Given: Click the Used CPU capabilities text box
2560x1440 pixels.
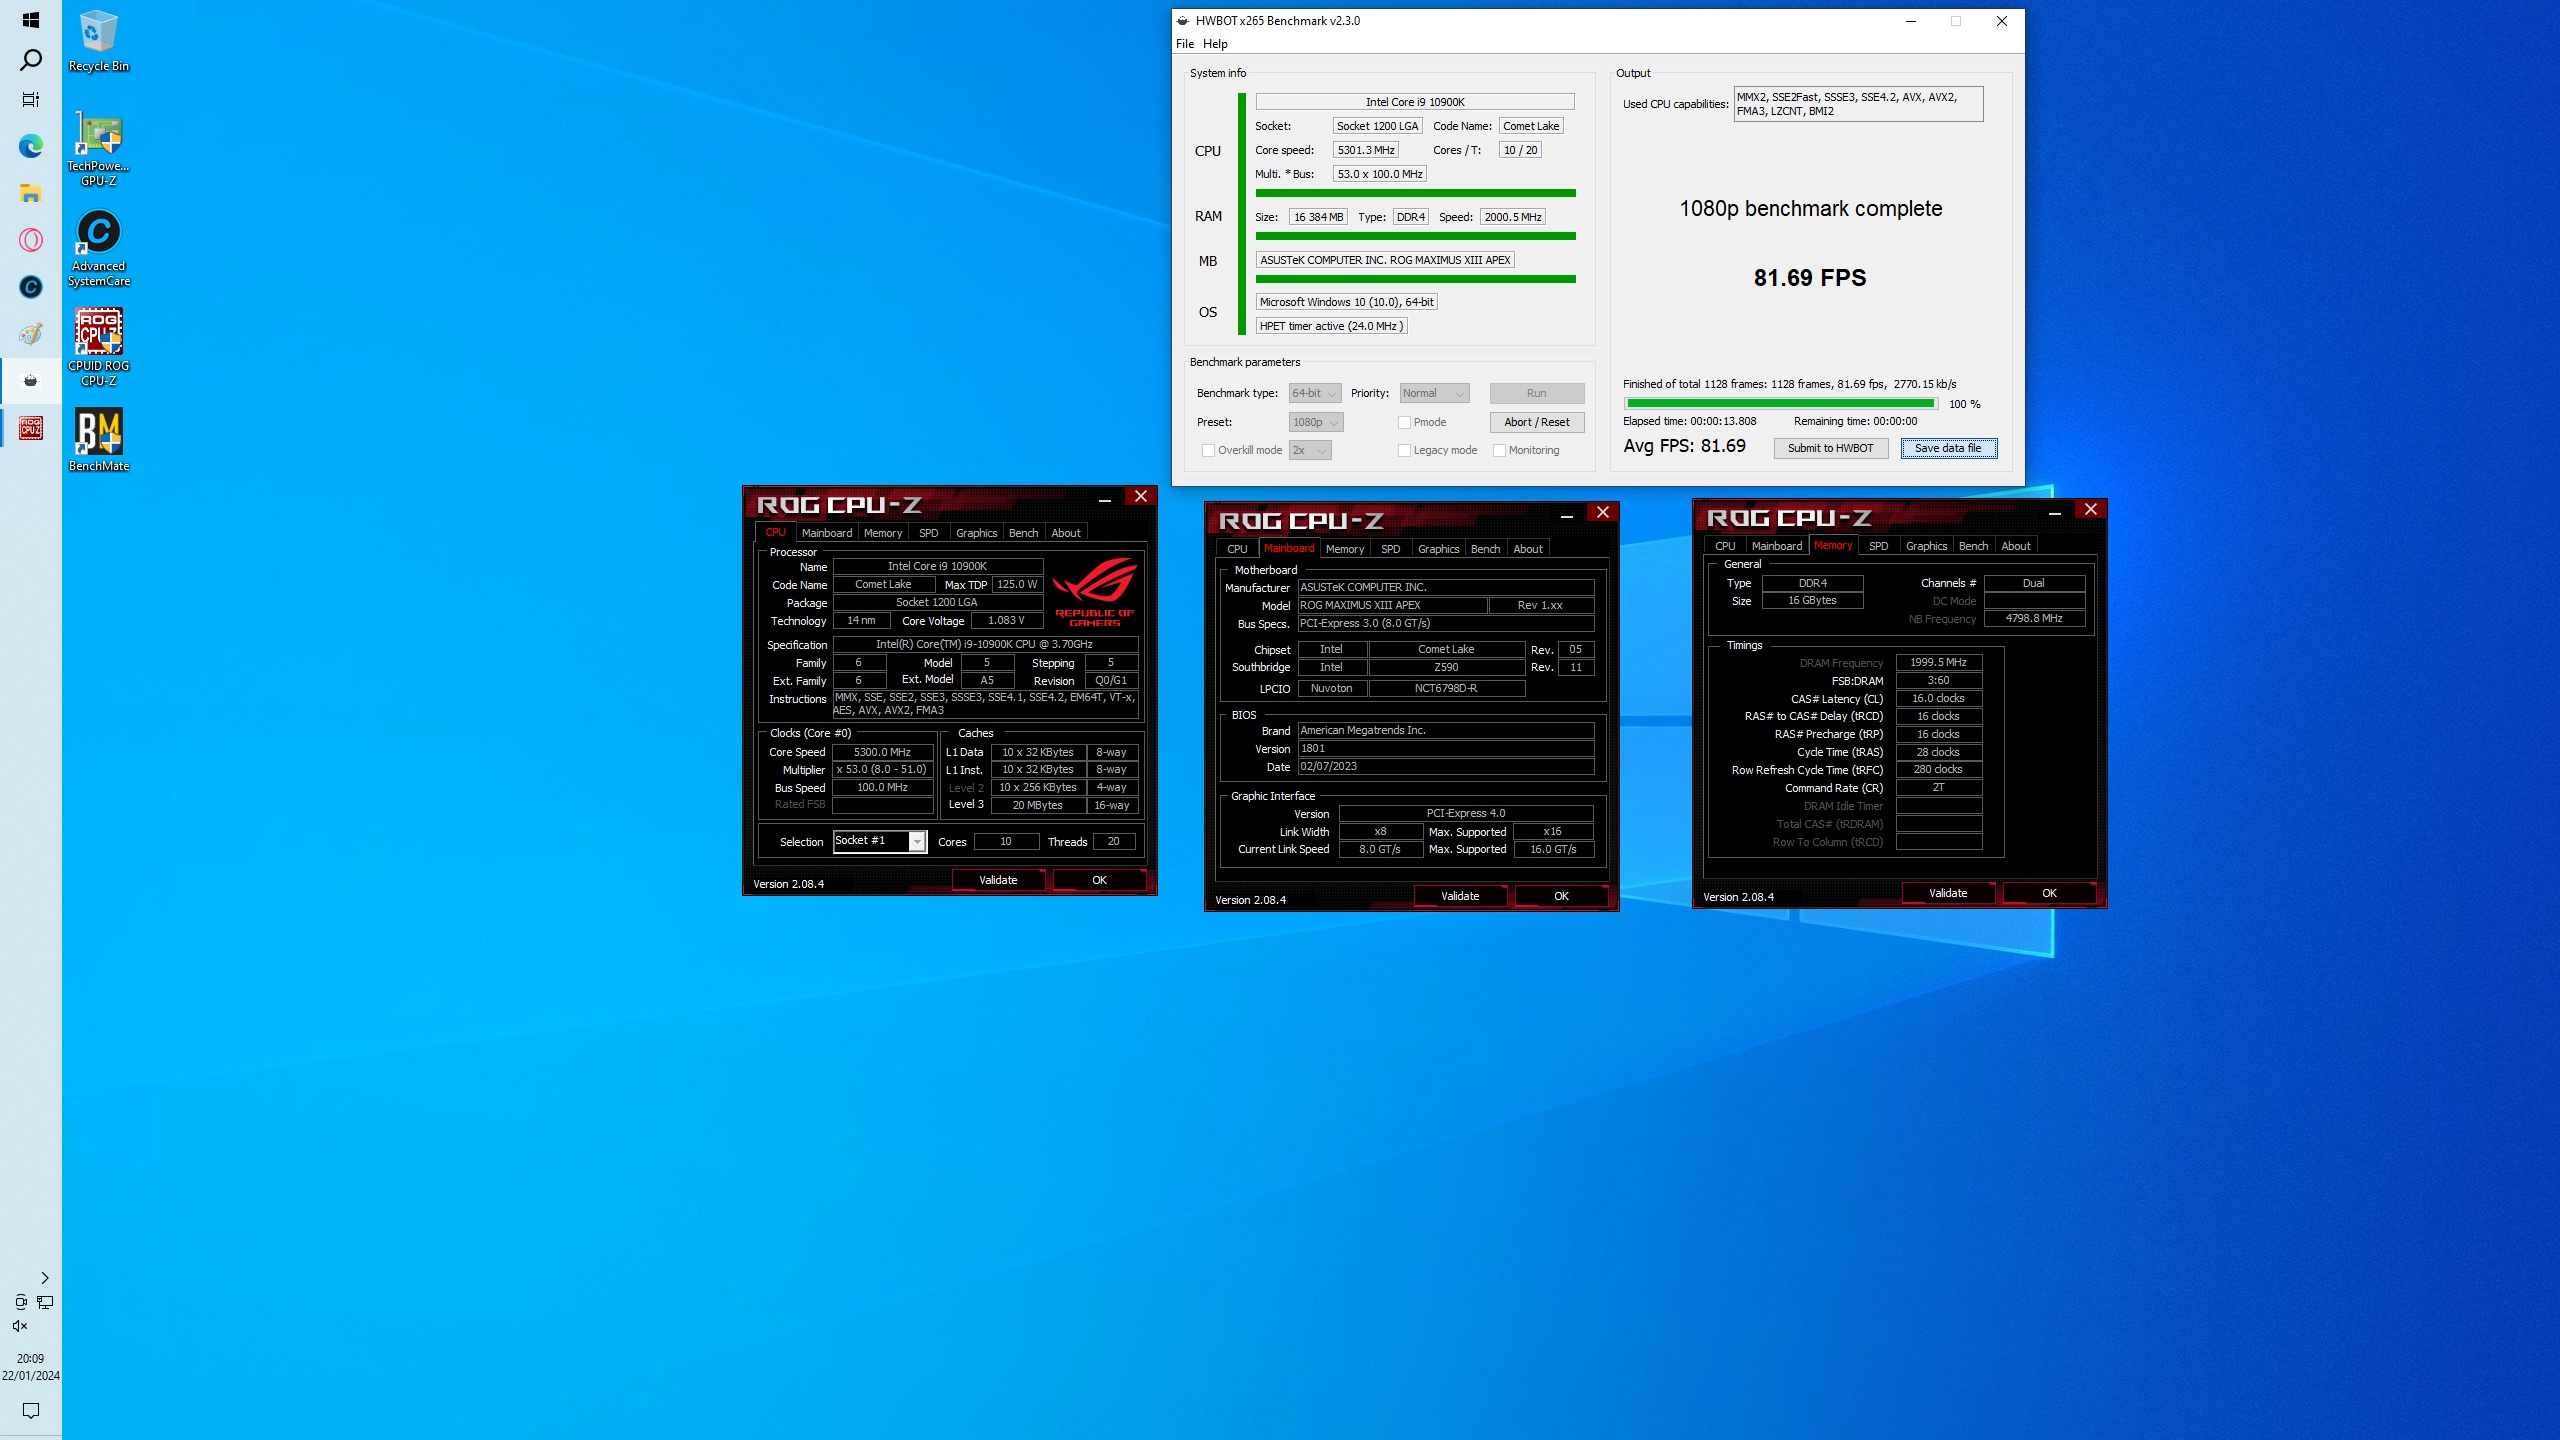Looking at the screenshot, I should pyautogui.click(x=1858, y=104).
